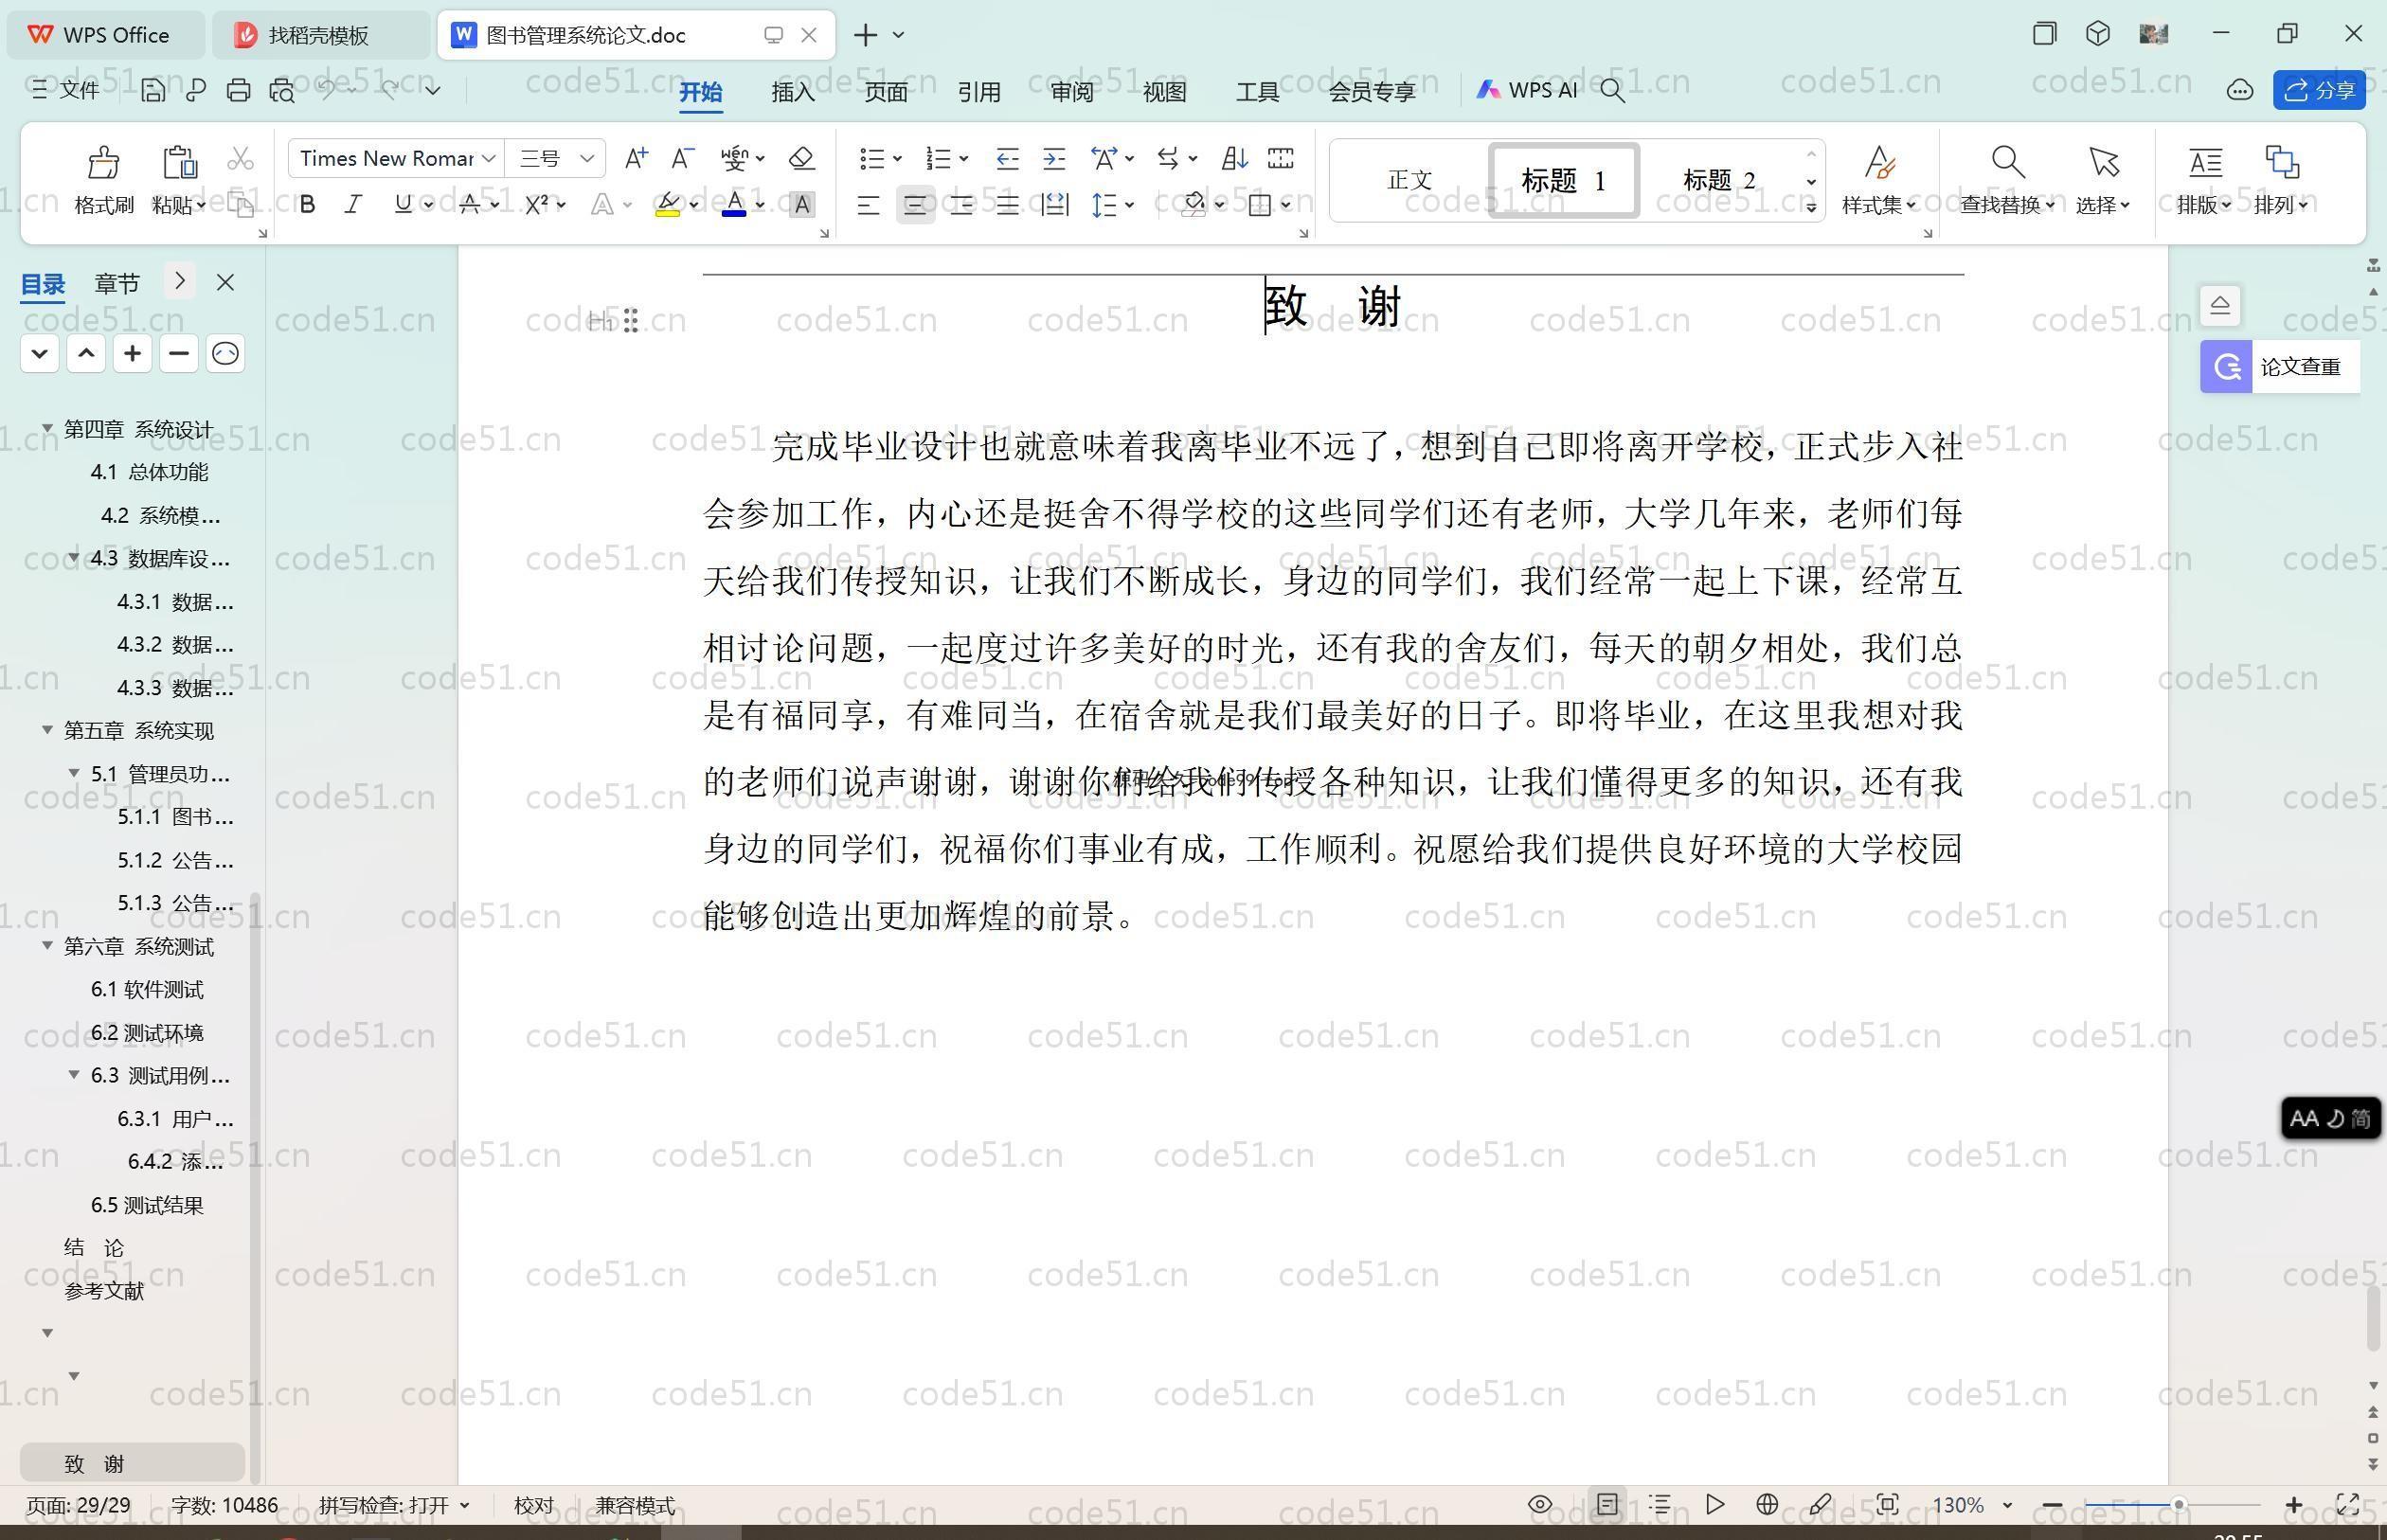Open the Layout (排版) tool icon

tap(2205, 162)
